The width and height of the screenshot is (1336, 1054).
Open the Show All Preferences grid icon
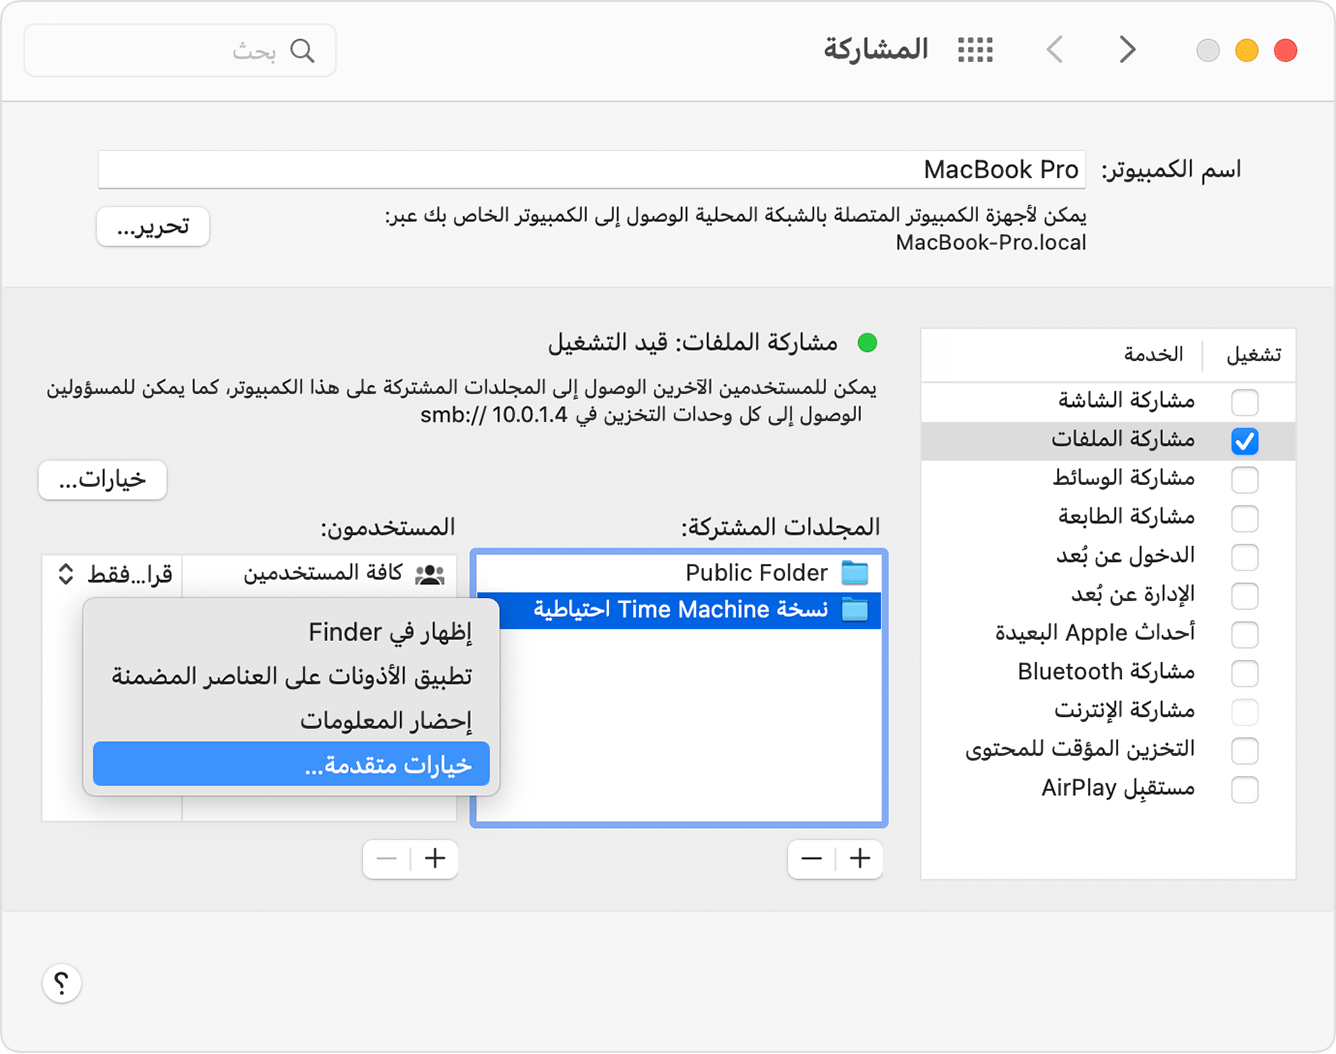pyautogui.click(x=975, y=49)
